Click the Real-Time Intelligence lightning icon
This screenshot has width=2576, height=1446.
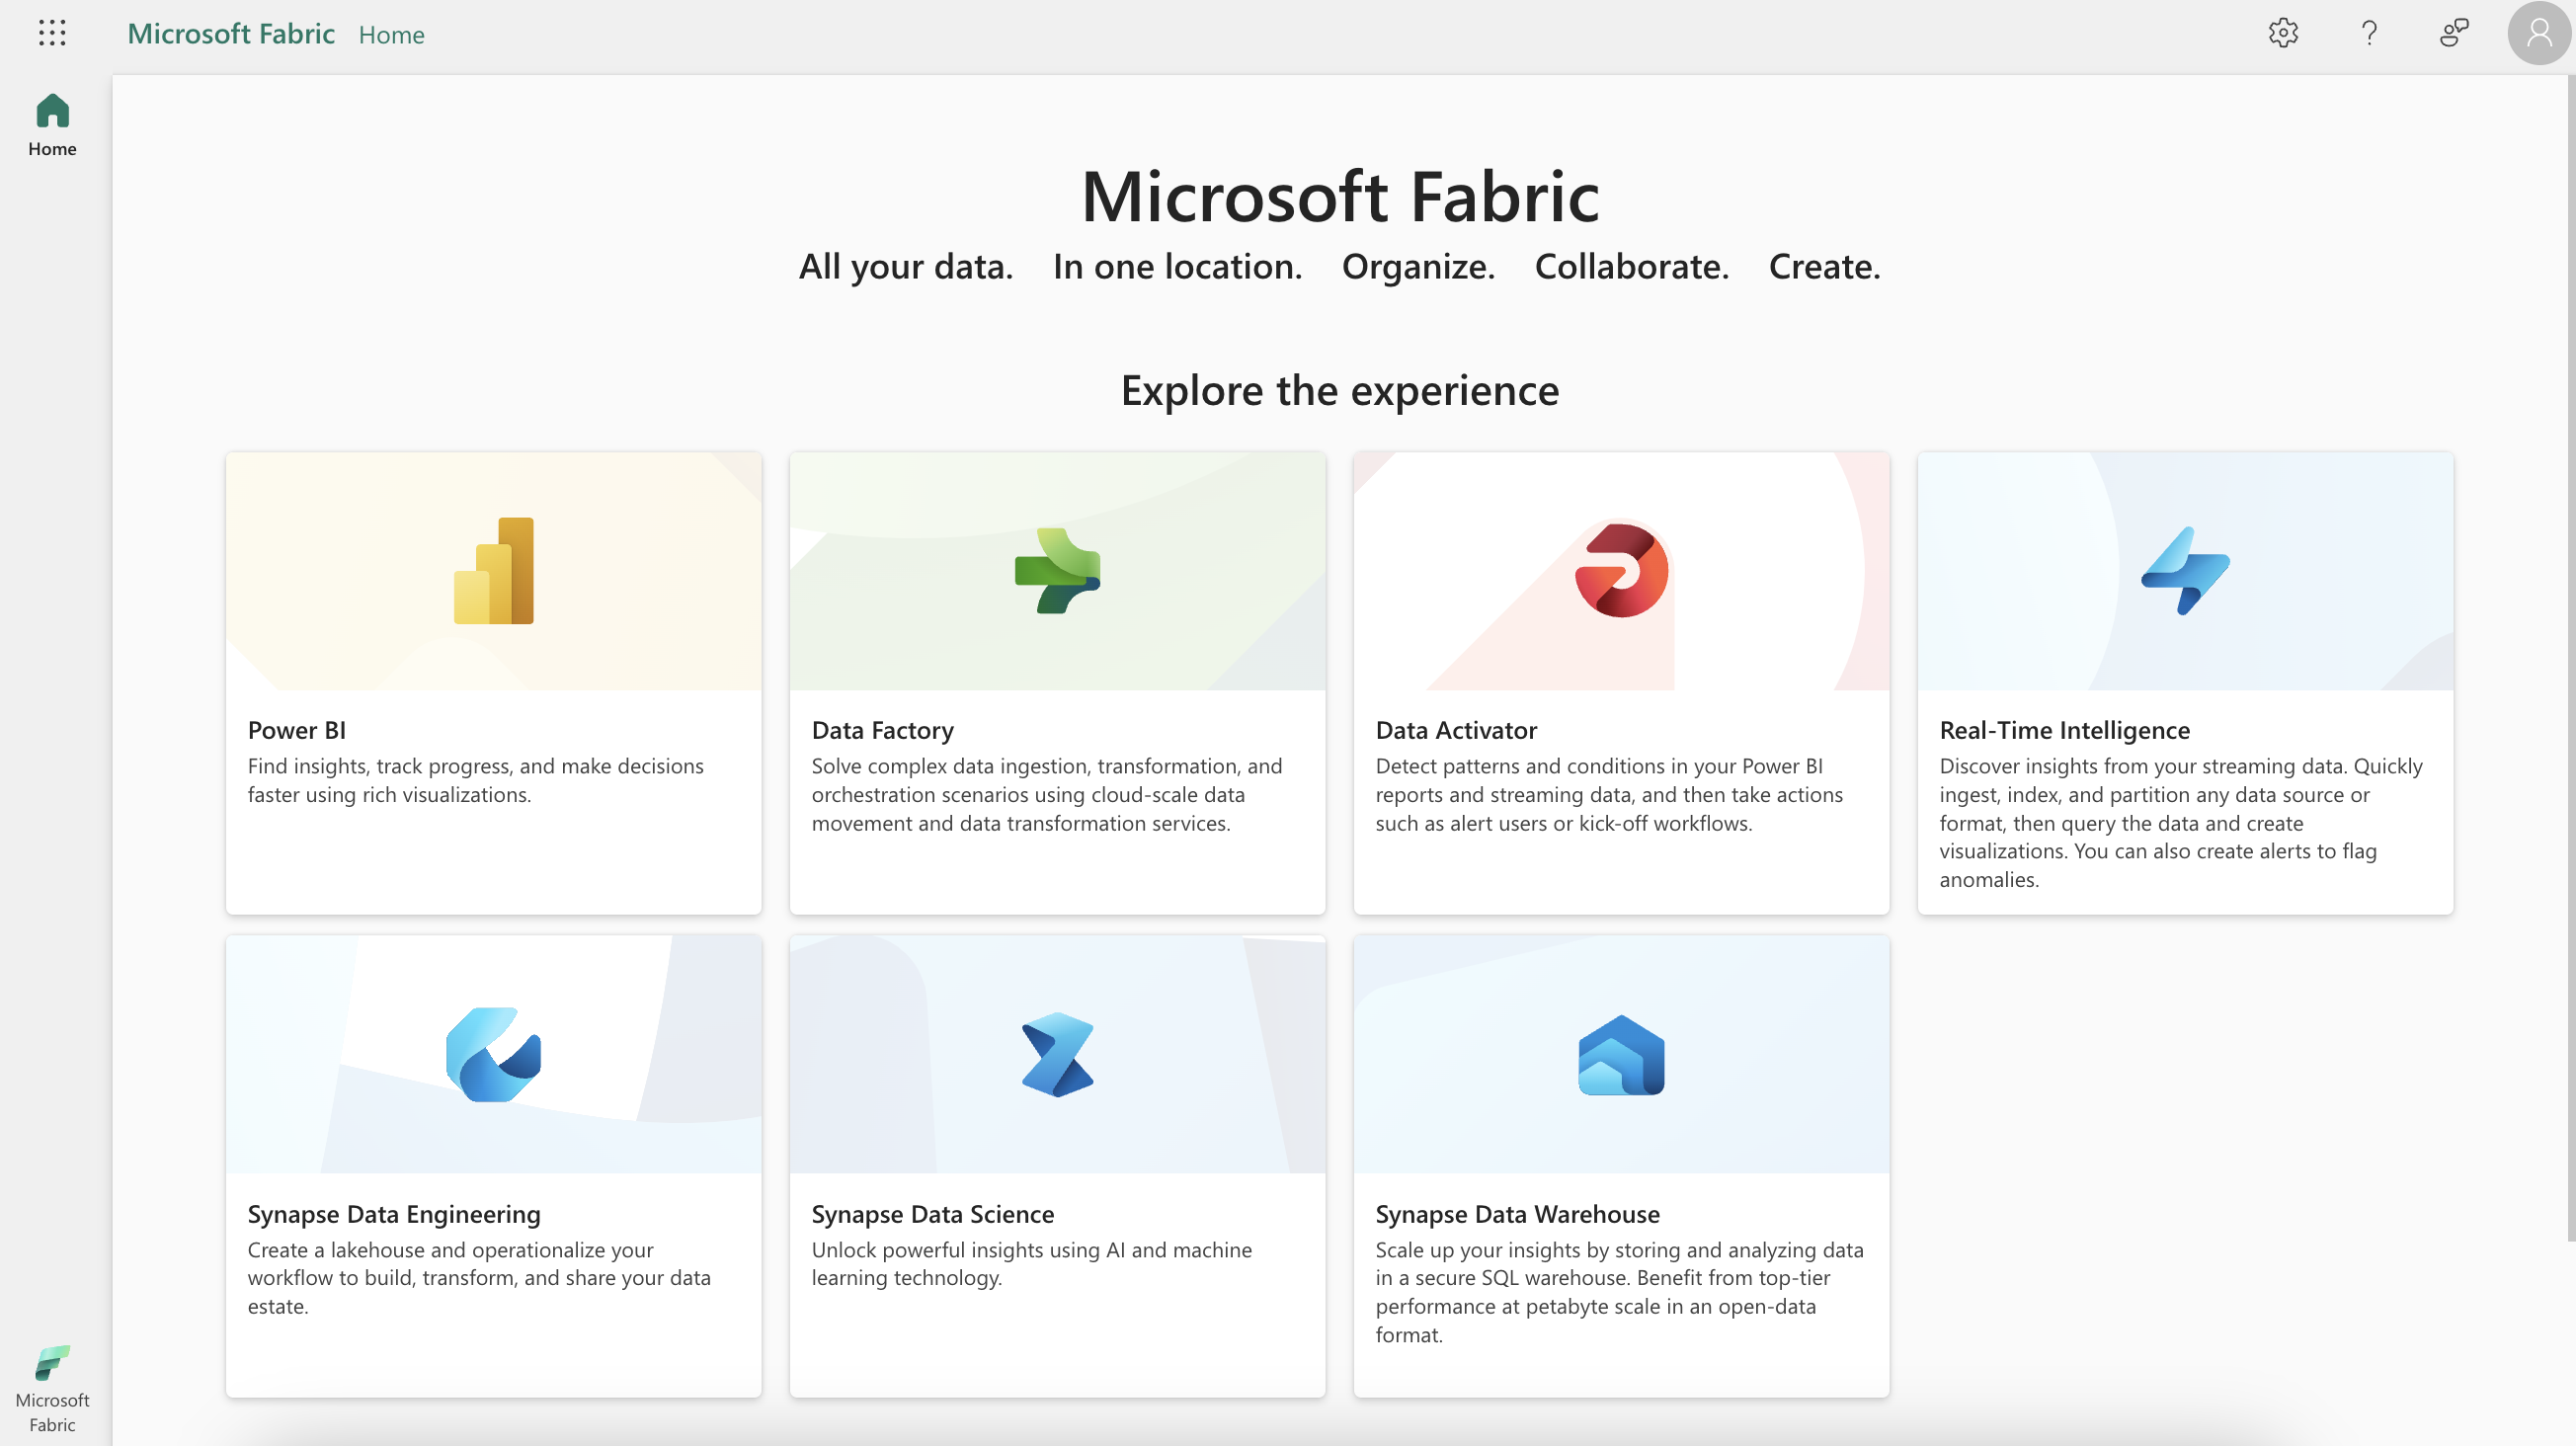[x=2185, y=570]
